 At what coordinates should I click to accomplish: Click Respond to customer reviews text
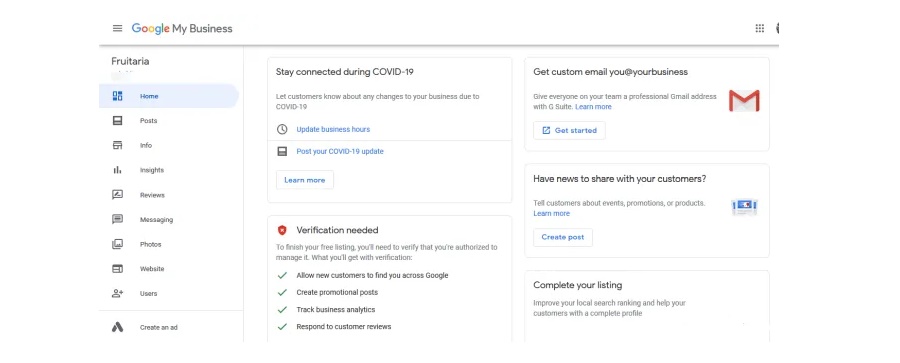click(x=344, y=327)
